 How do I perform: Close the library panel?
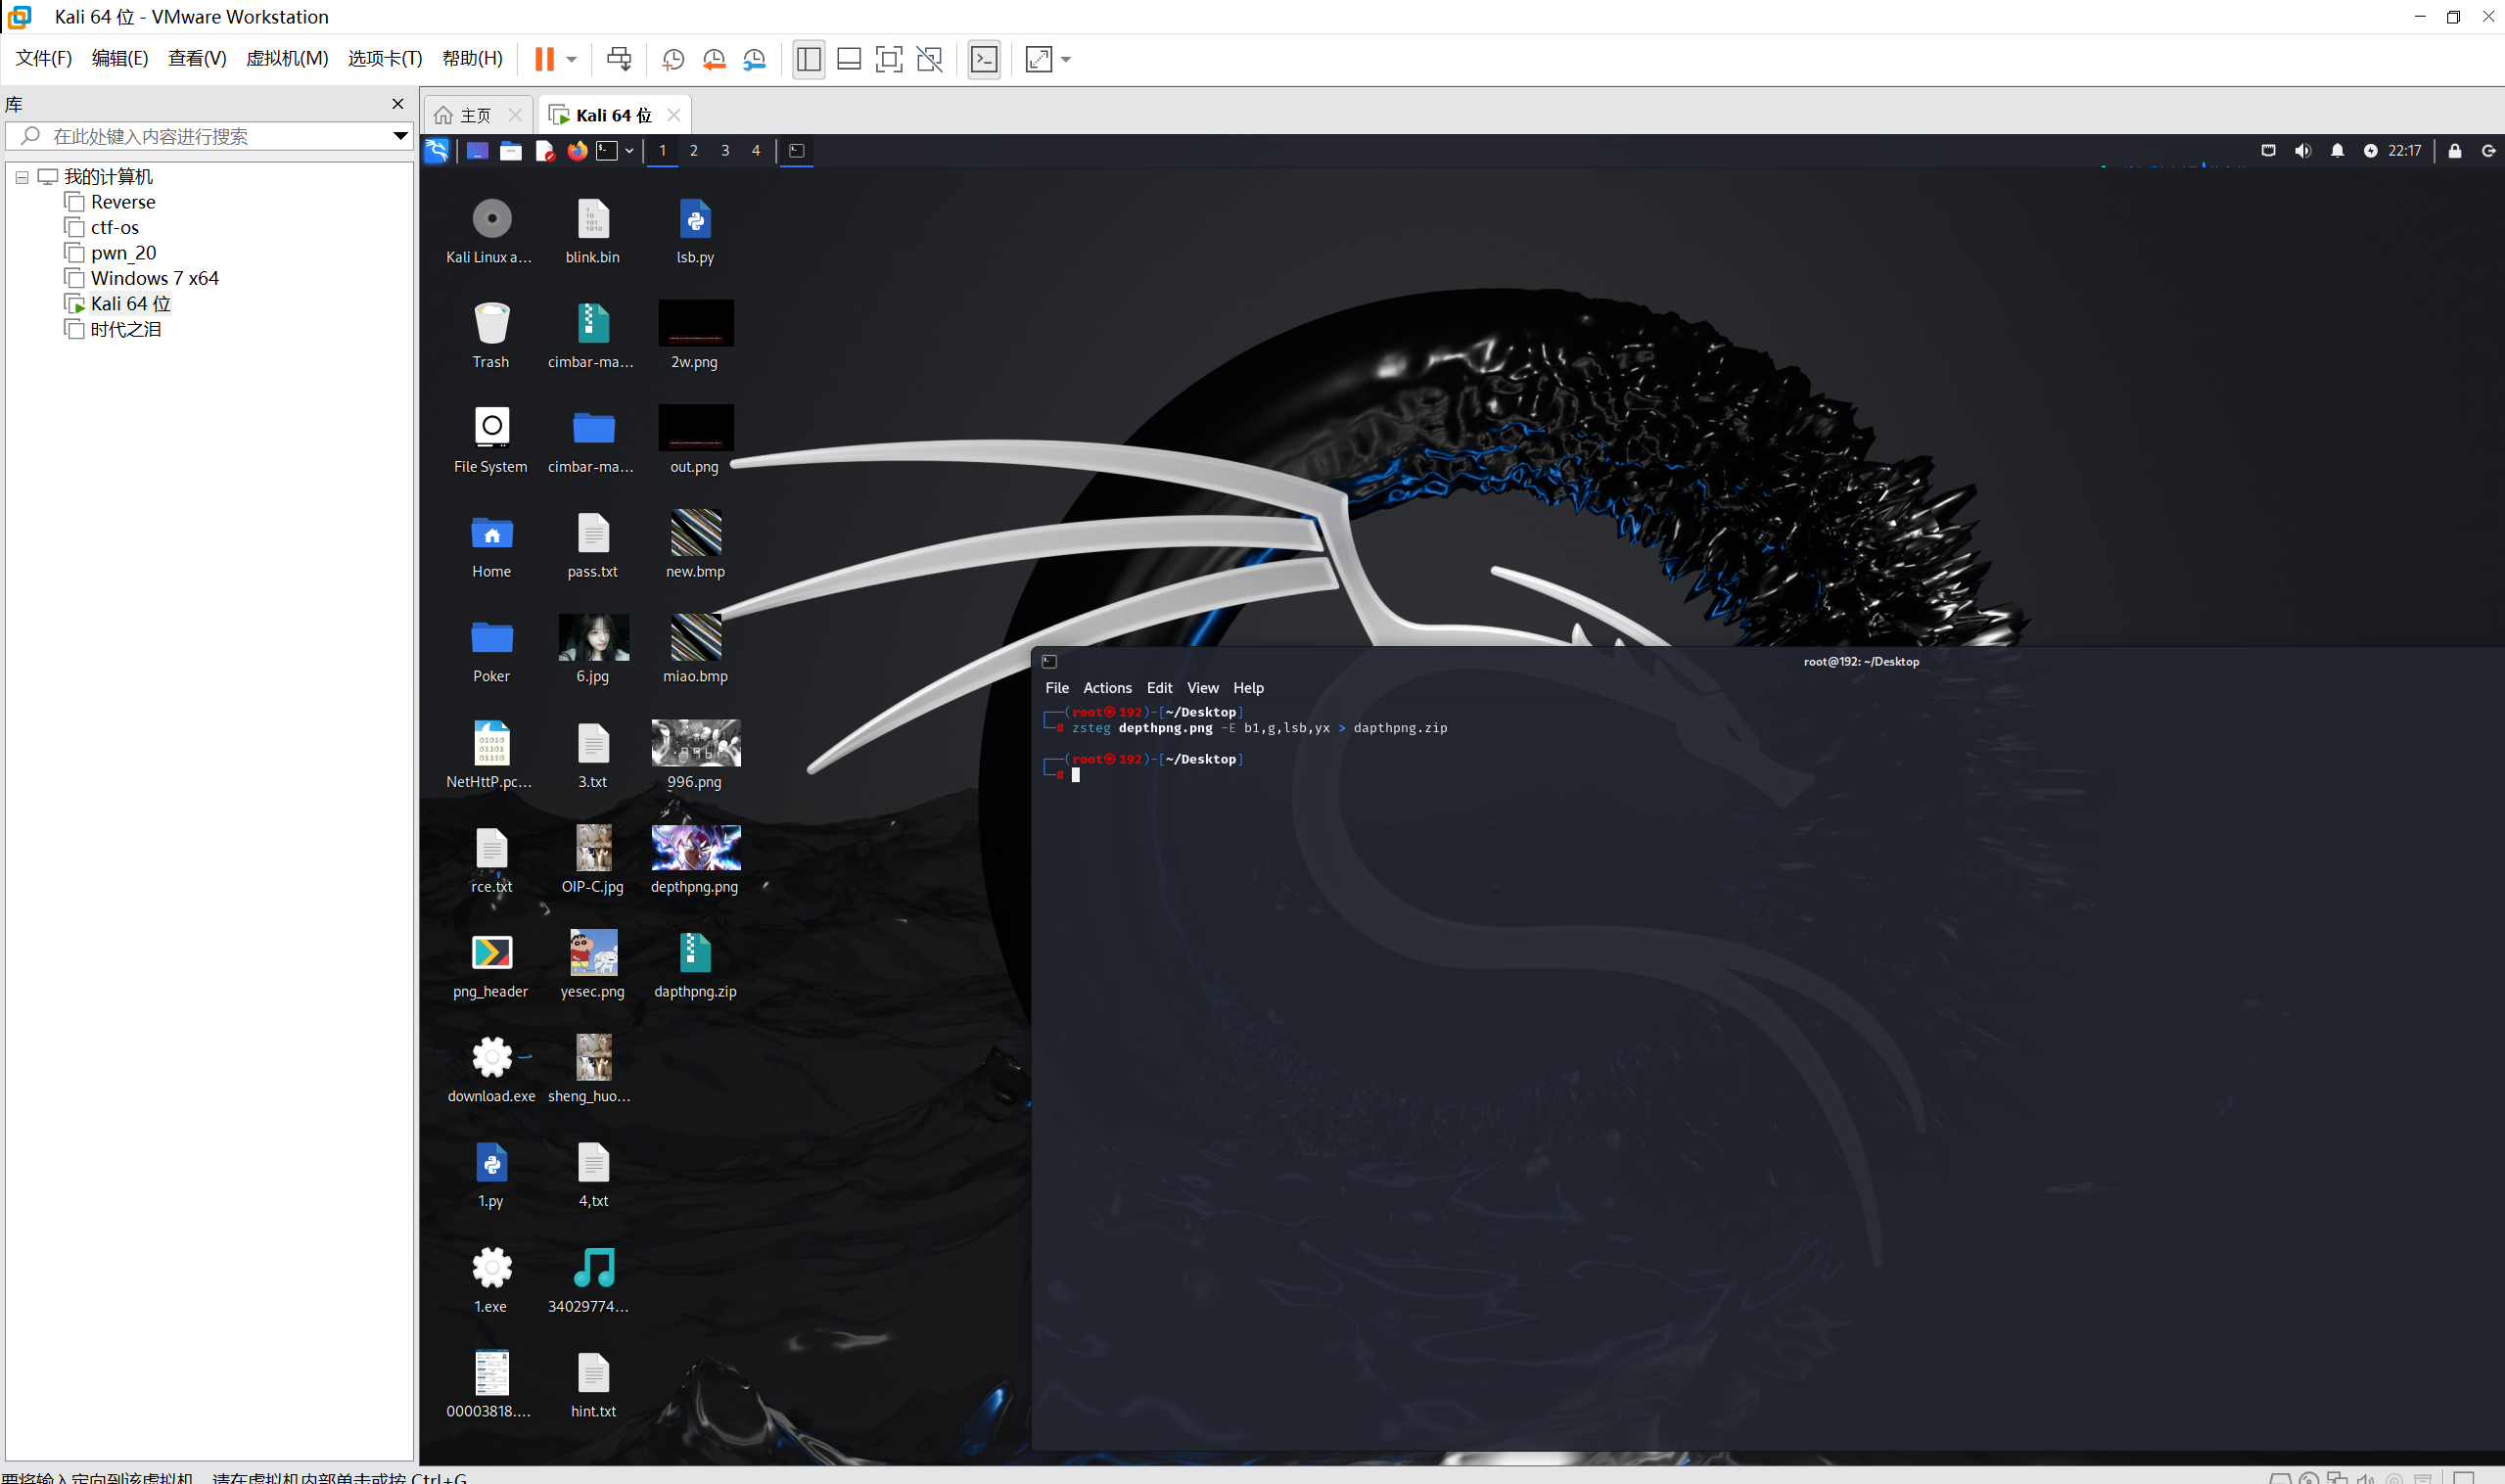point(398,104)
